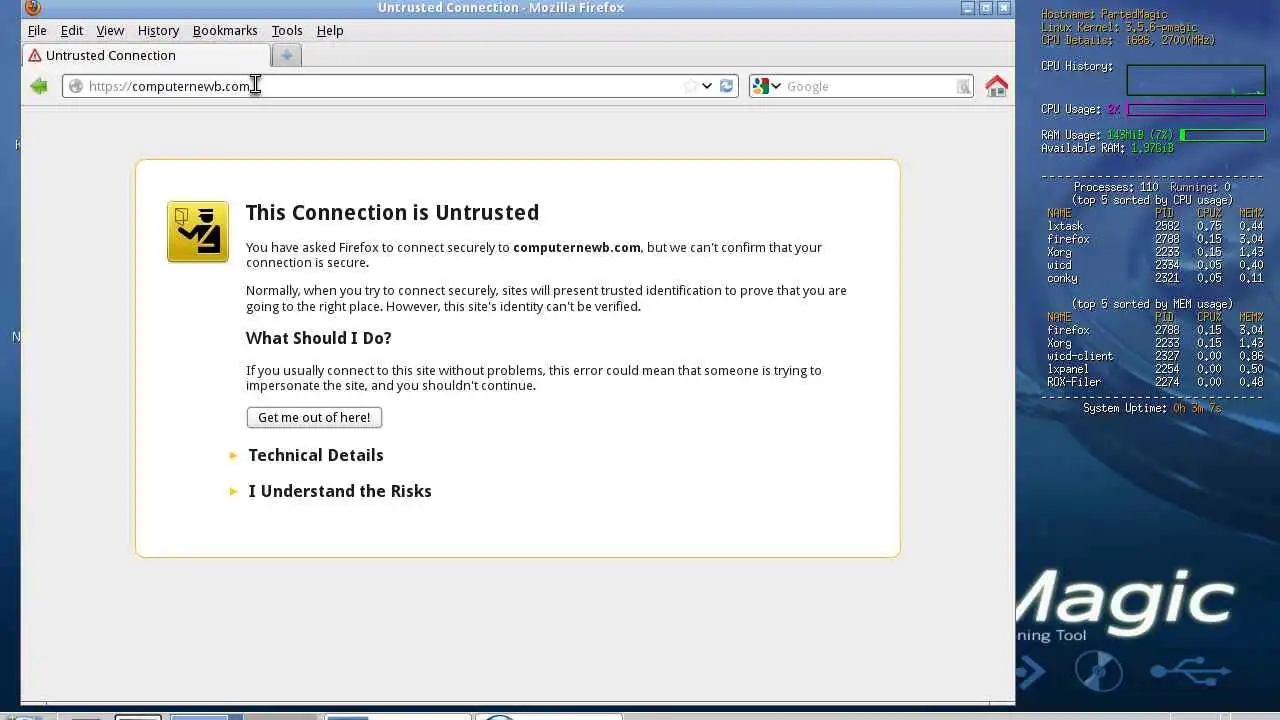Viewport: 1280px width, 720px height.
Task: Click the site identity globe icon
Action: coord(76,86)
